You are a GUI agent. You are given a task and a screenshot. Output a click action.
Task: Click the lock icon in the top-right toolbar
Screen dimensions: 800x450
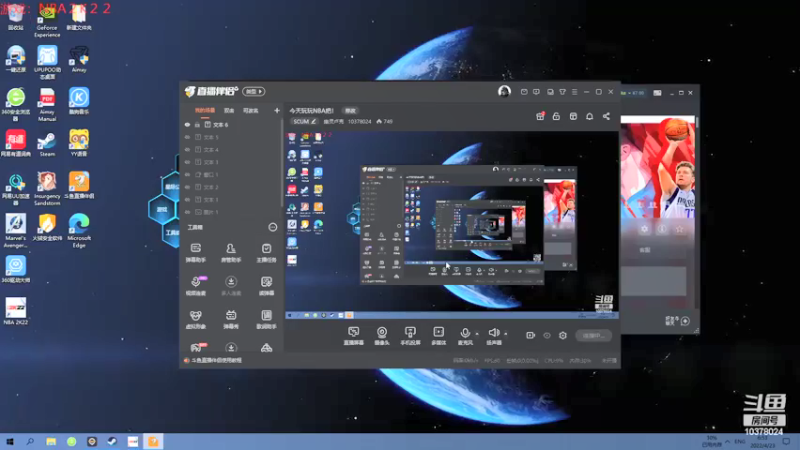556,116
